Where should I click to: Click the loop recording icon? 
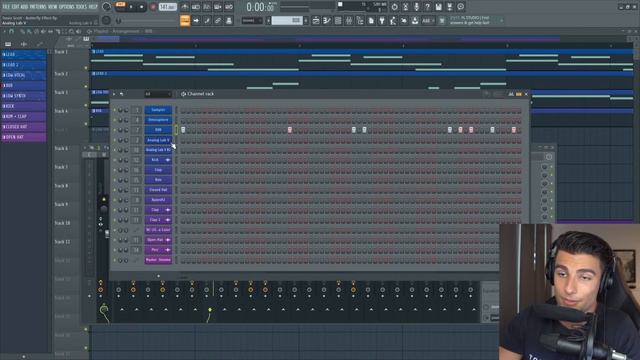click(x=229, y=7)
